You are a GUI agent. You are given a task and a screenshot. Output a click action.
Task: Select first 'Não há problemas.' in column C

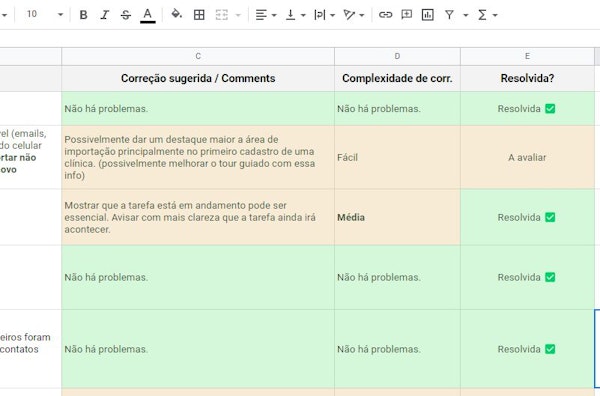click(x=198, y=109)
